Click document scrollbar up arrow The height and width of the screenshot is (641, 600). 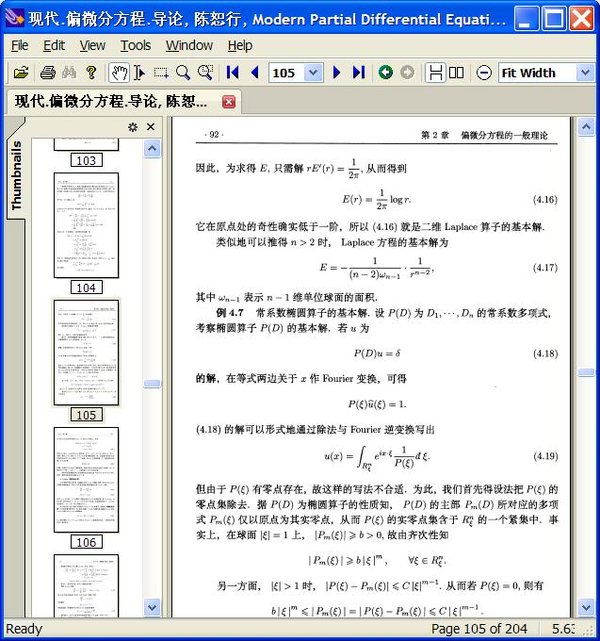tap(586, 127)
